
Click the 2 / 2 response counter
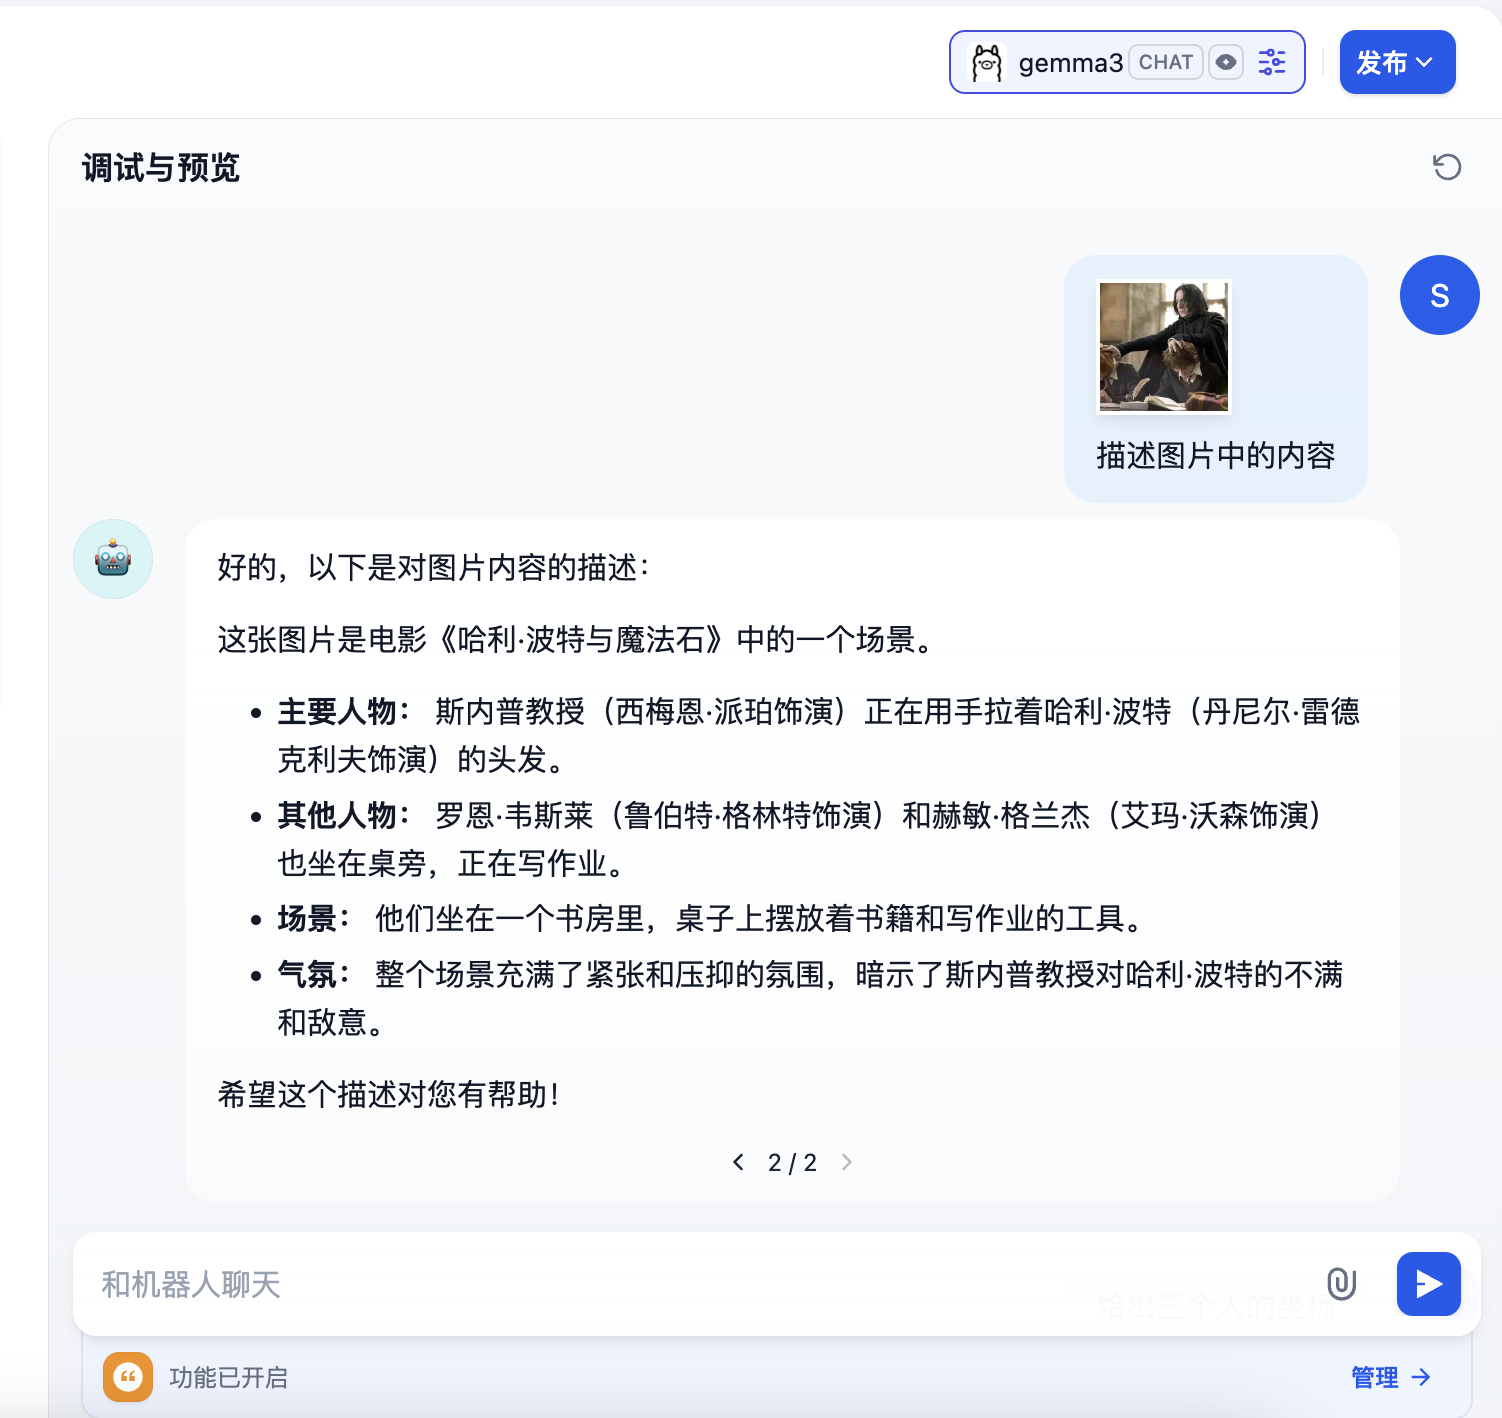(792, 1162)
